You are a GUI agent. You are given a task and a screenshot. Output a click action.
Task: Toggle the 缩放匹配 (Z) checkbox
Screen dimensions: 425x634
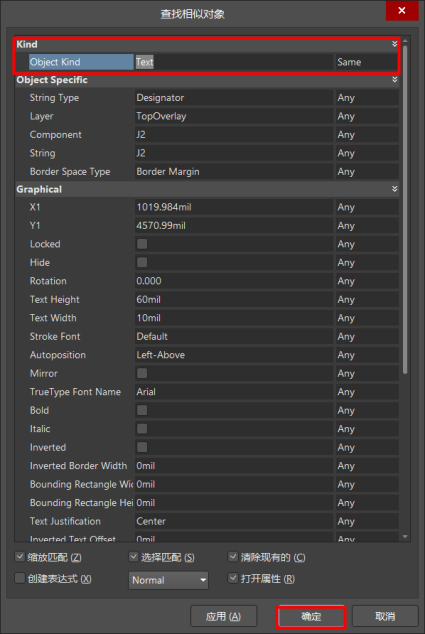pos(19,557)
